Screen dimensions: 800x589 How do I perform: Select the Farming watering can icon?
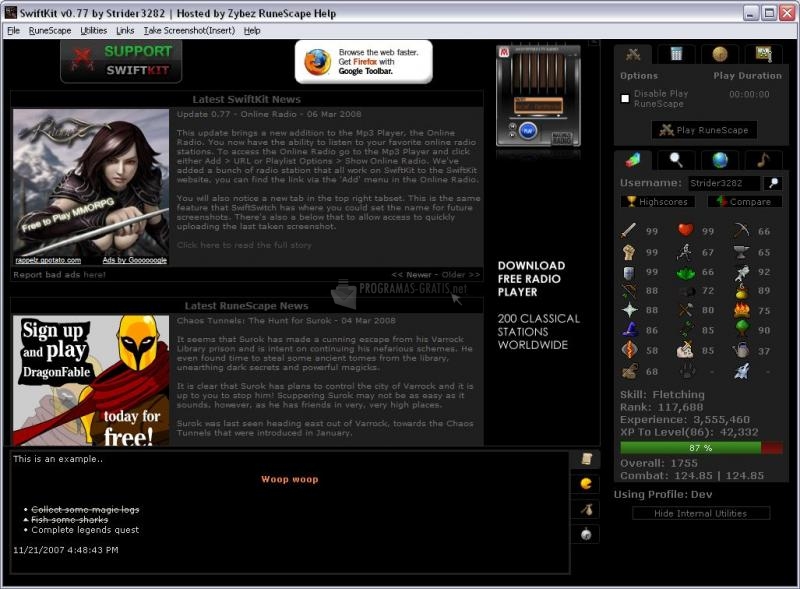pyautogui.click(x=741, y=351)
